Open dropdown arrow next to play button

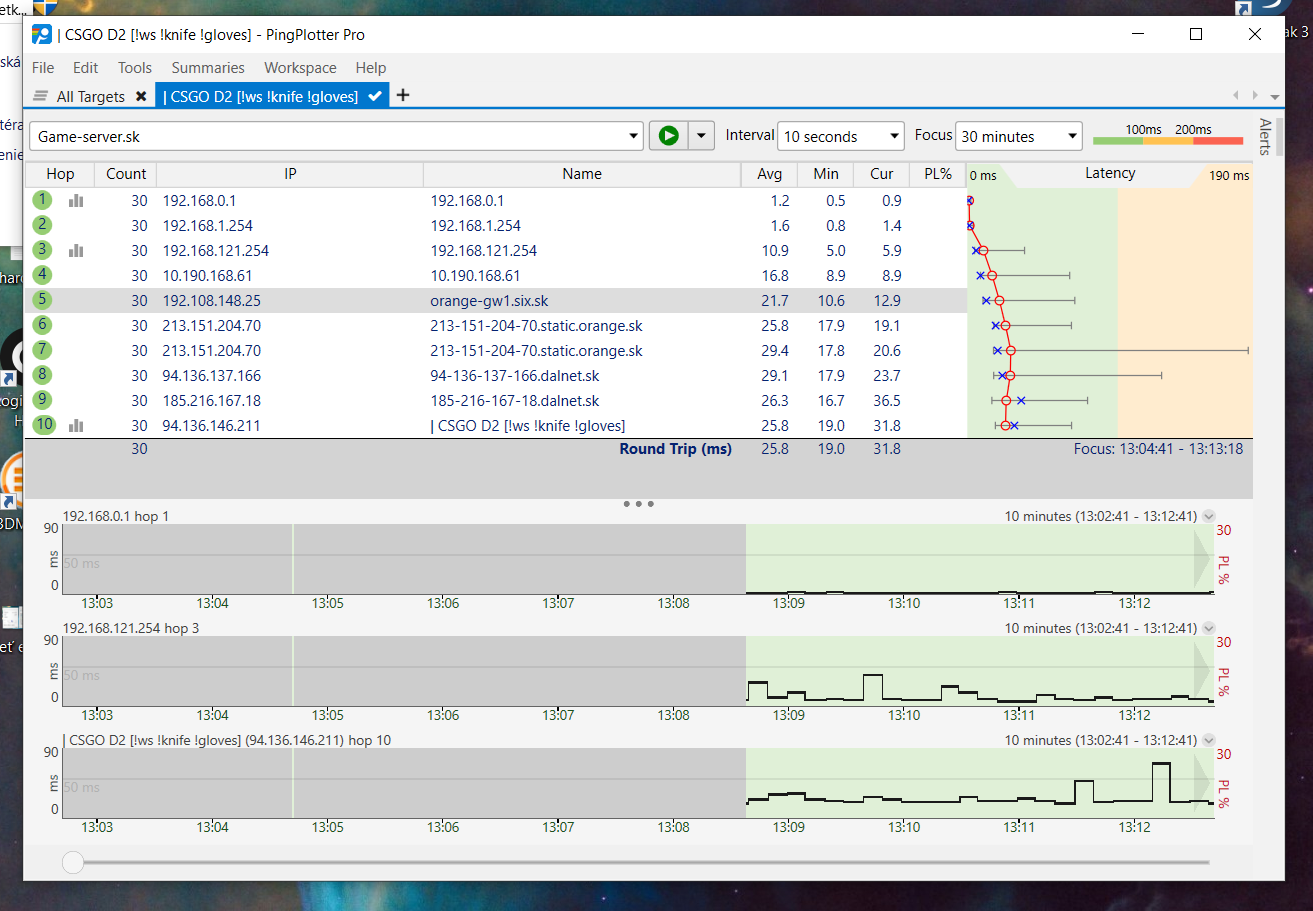click(702, 136)
